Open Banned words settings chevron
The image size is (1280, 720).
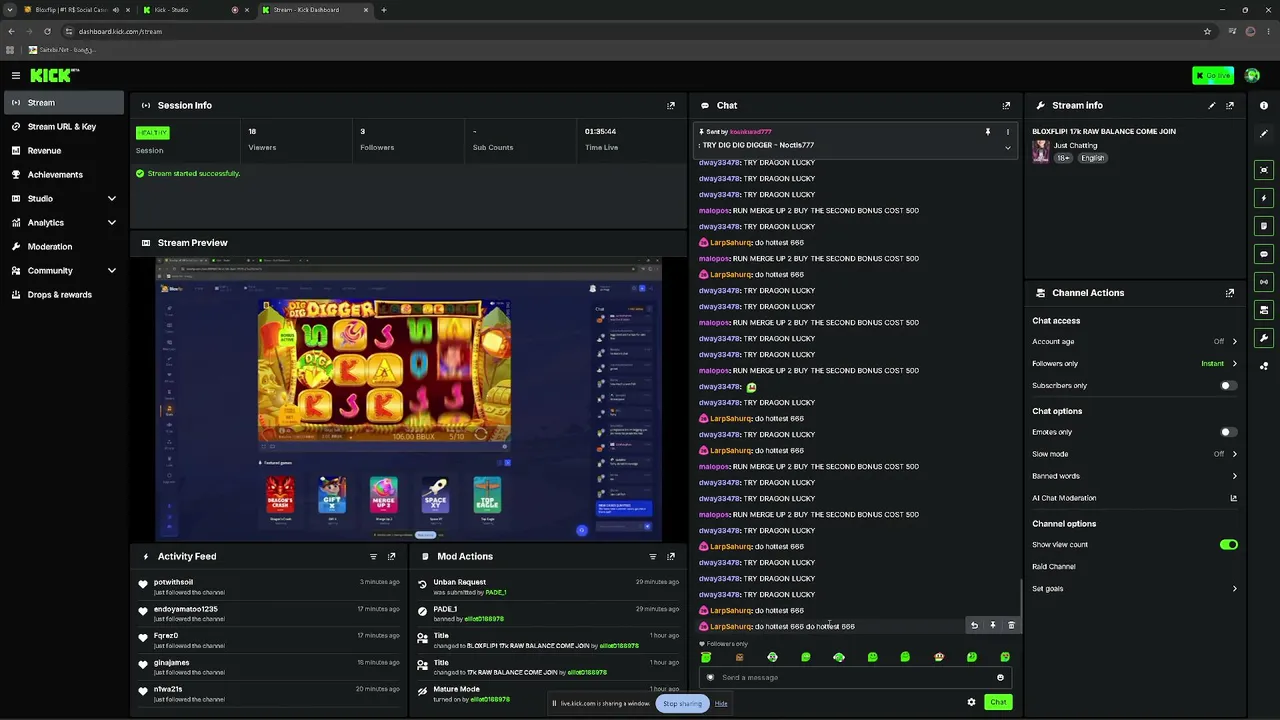click(x=1234, y=476)
